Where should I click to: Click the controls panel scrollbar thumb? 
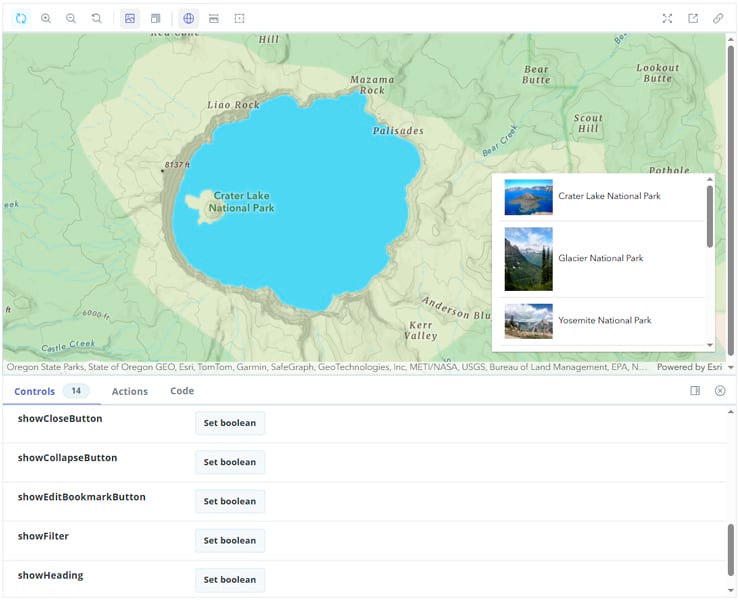tap(731, 550)
